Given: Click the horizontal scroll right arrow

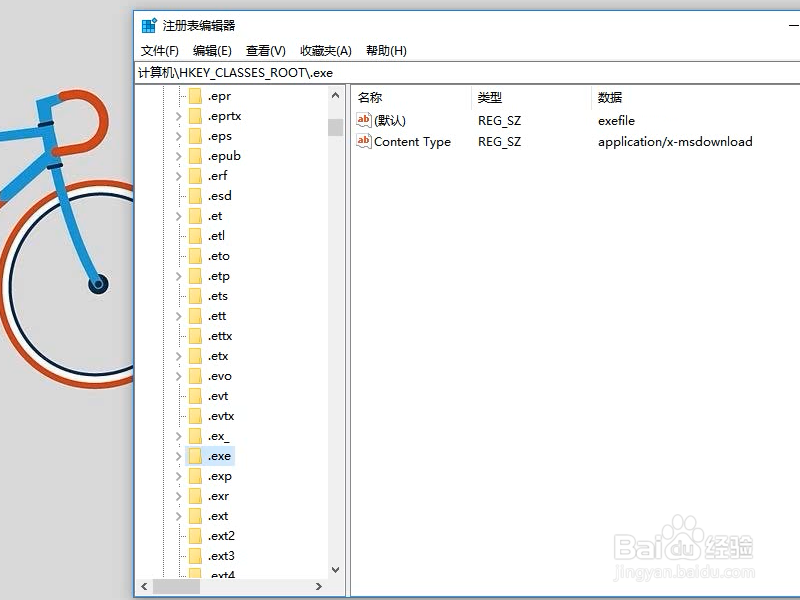Looking at the screenshot, I should pyautogui.click(x=319, y=586).
